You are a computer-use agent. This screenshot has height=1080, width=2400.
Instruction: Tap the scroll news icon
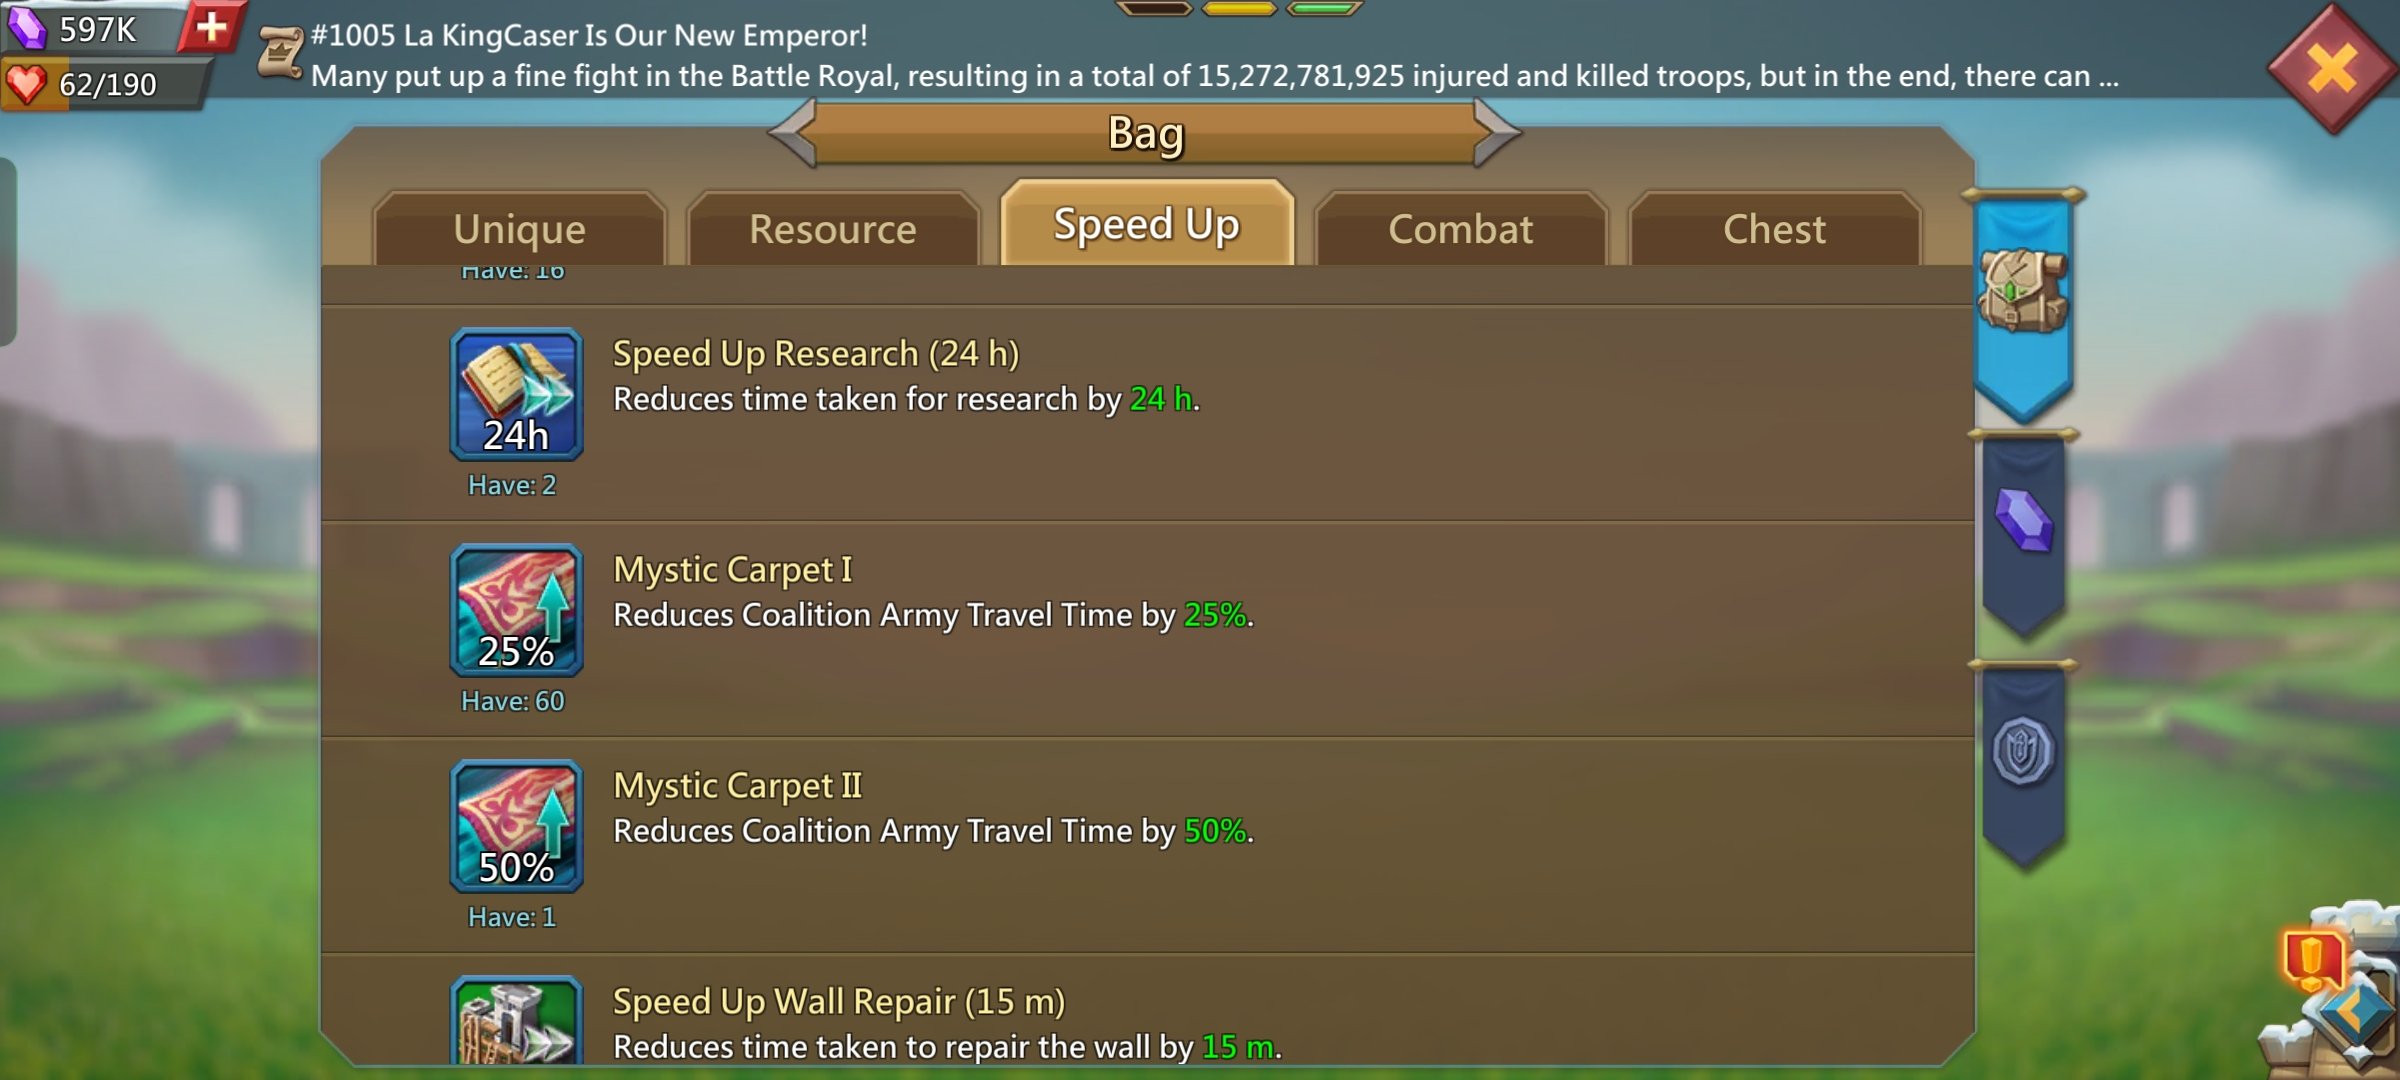[x=280, y=52]
